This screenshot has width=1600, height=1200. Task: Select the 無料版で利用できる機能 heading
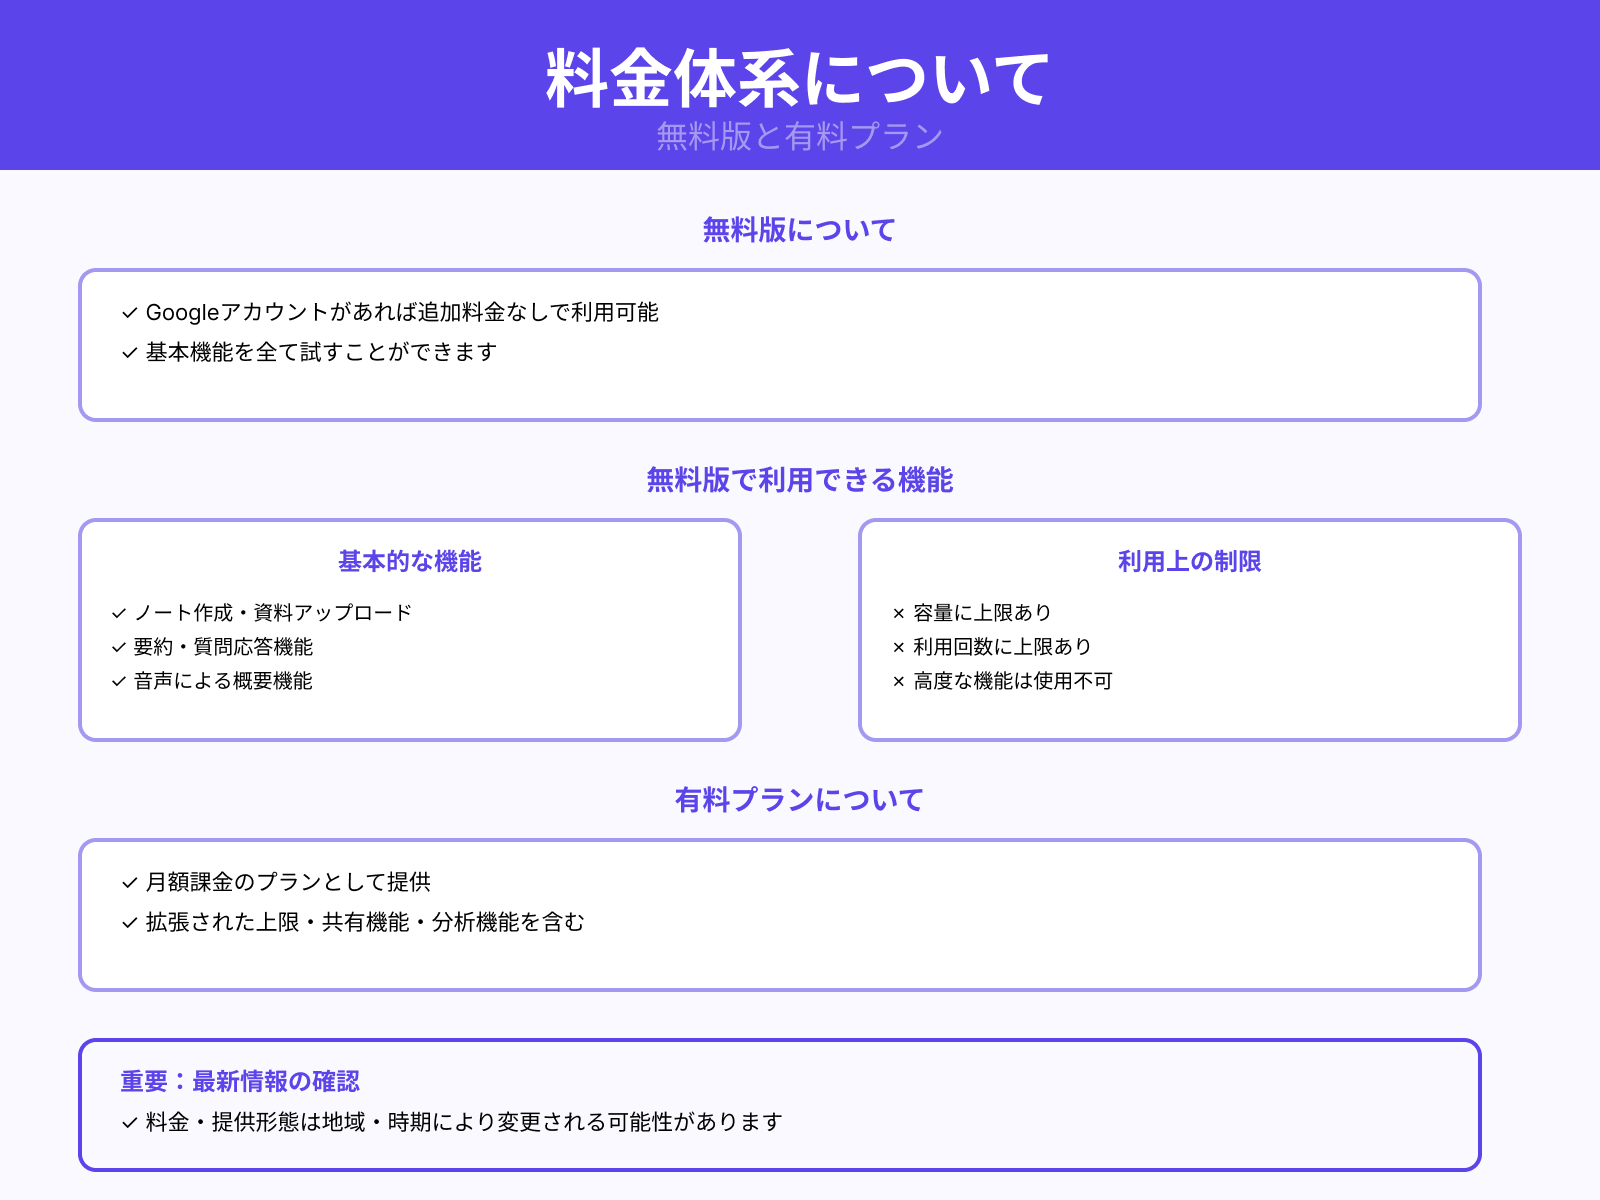click(x=799, y=480)
